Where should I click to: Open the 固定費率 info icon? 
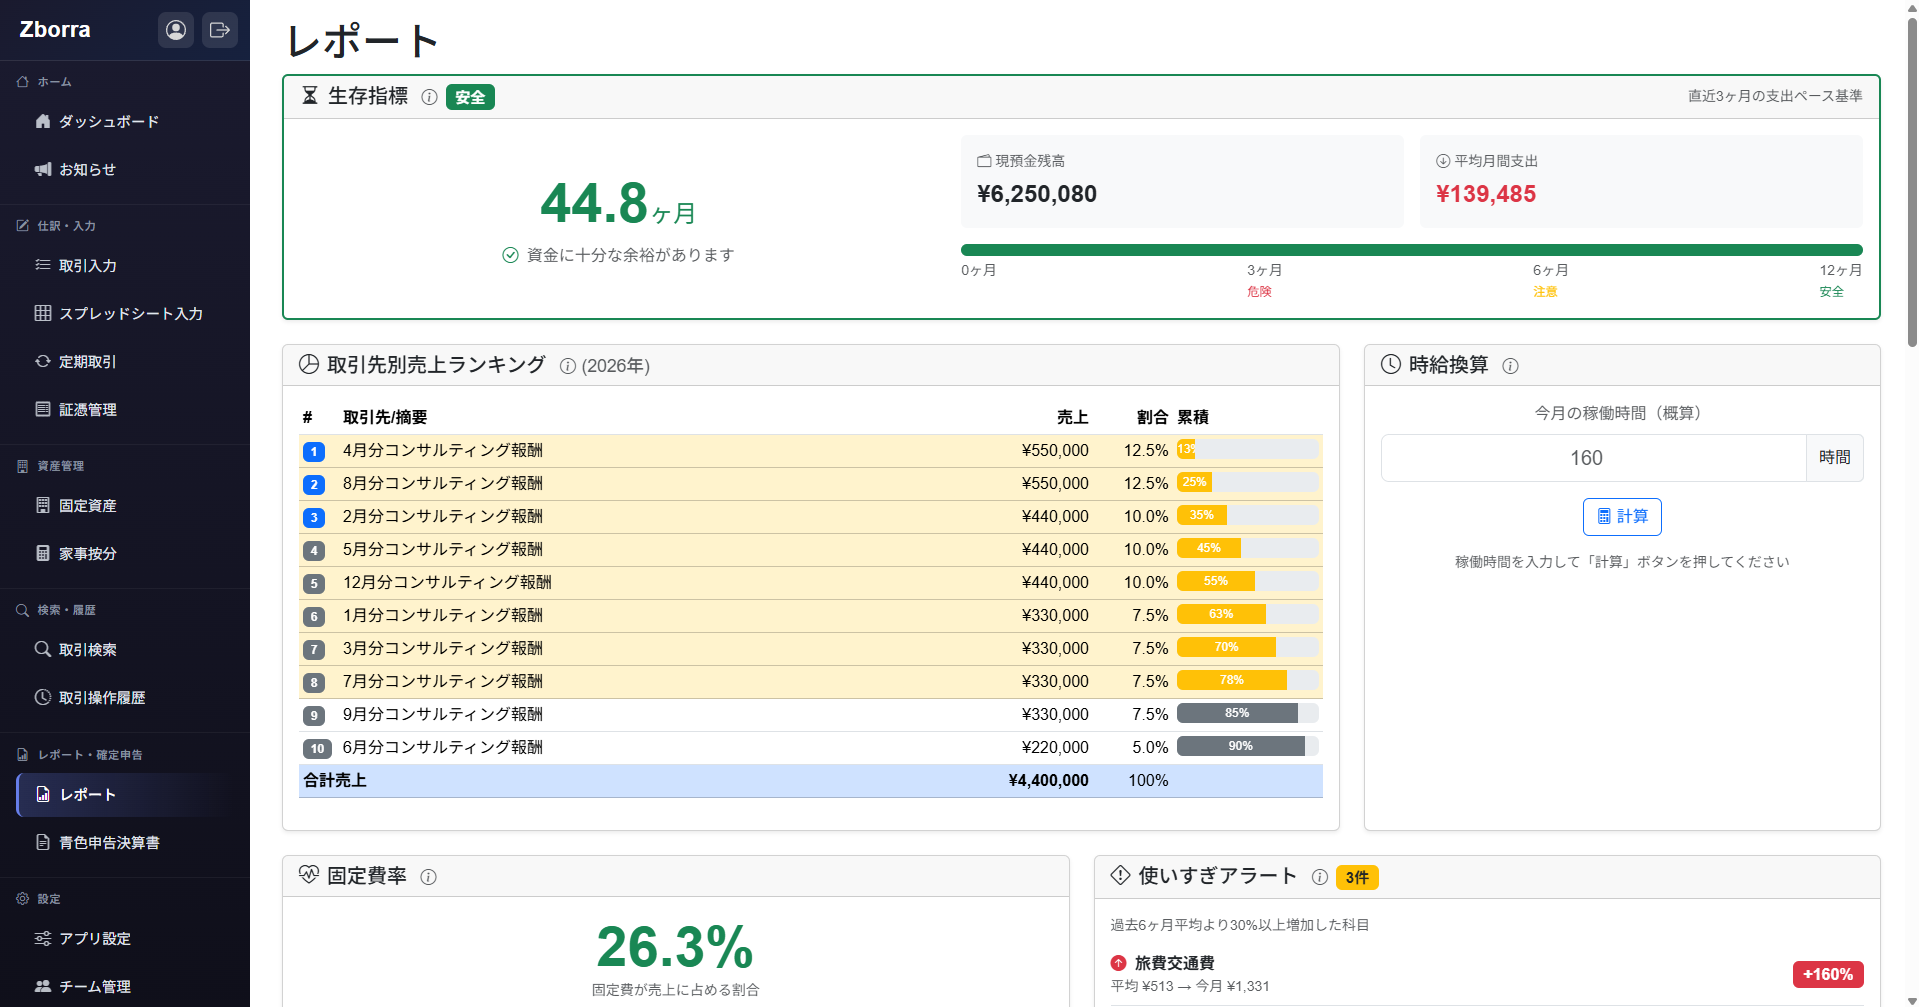[429, 876]
